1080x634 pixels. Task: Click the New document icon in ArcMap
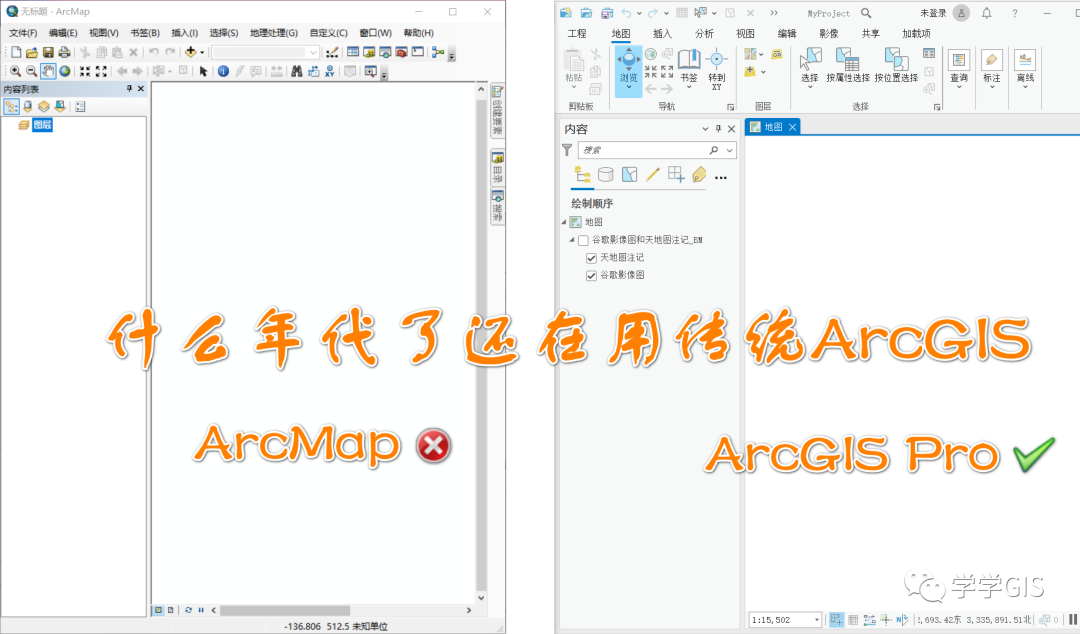[x=16, y=52]
